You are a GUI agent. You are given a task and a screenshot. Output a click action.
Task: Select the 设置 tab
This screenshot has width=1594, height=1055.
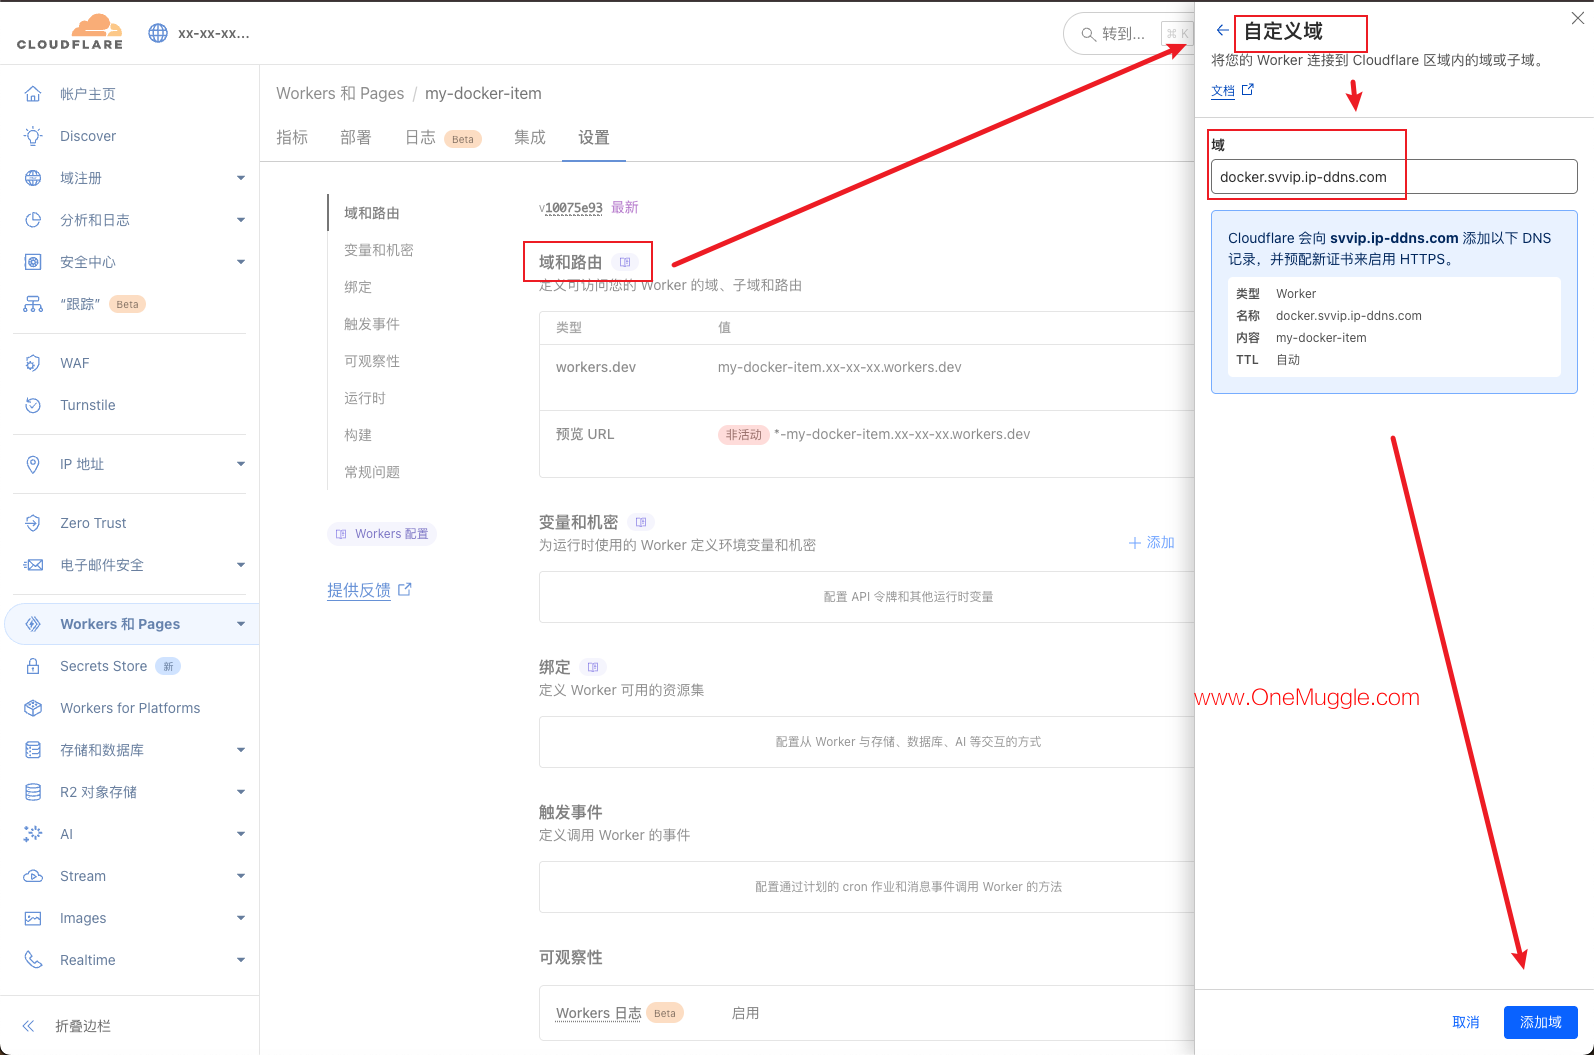point(594,138)
